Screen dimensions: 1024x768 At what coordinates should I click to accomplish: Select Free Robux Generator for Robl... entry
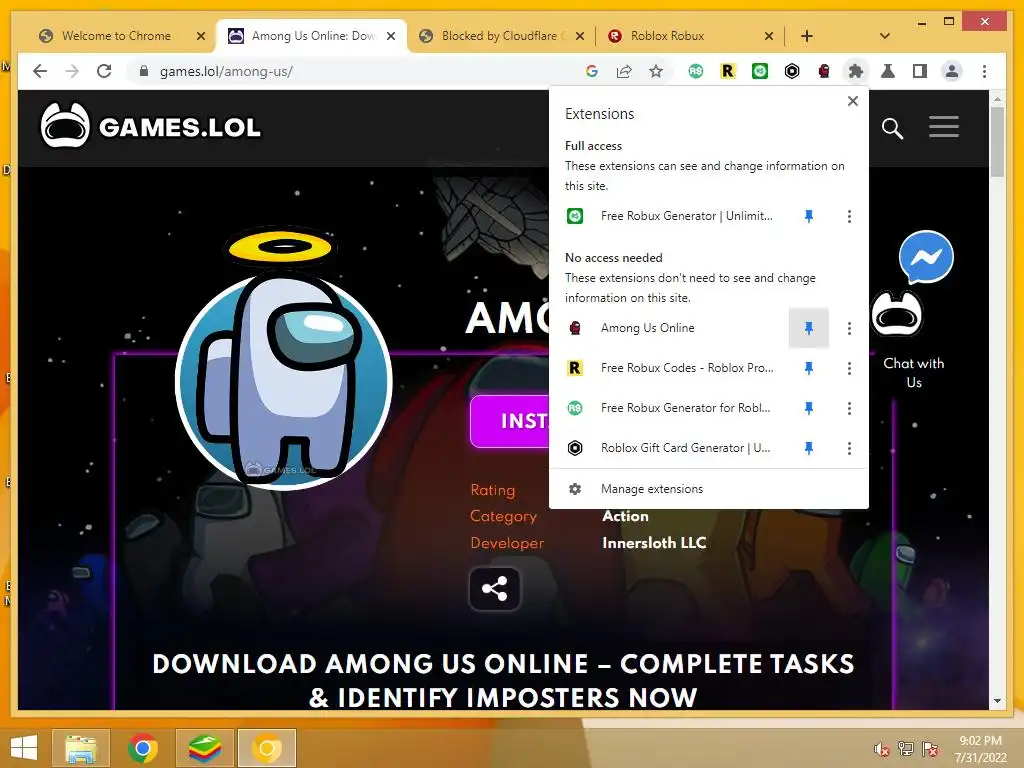669,408
